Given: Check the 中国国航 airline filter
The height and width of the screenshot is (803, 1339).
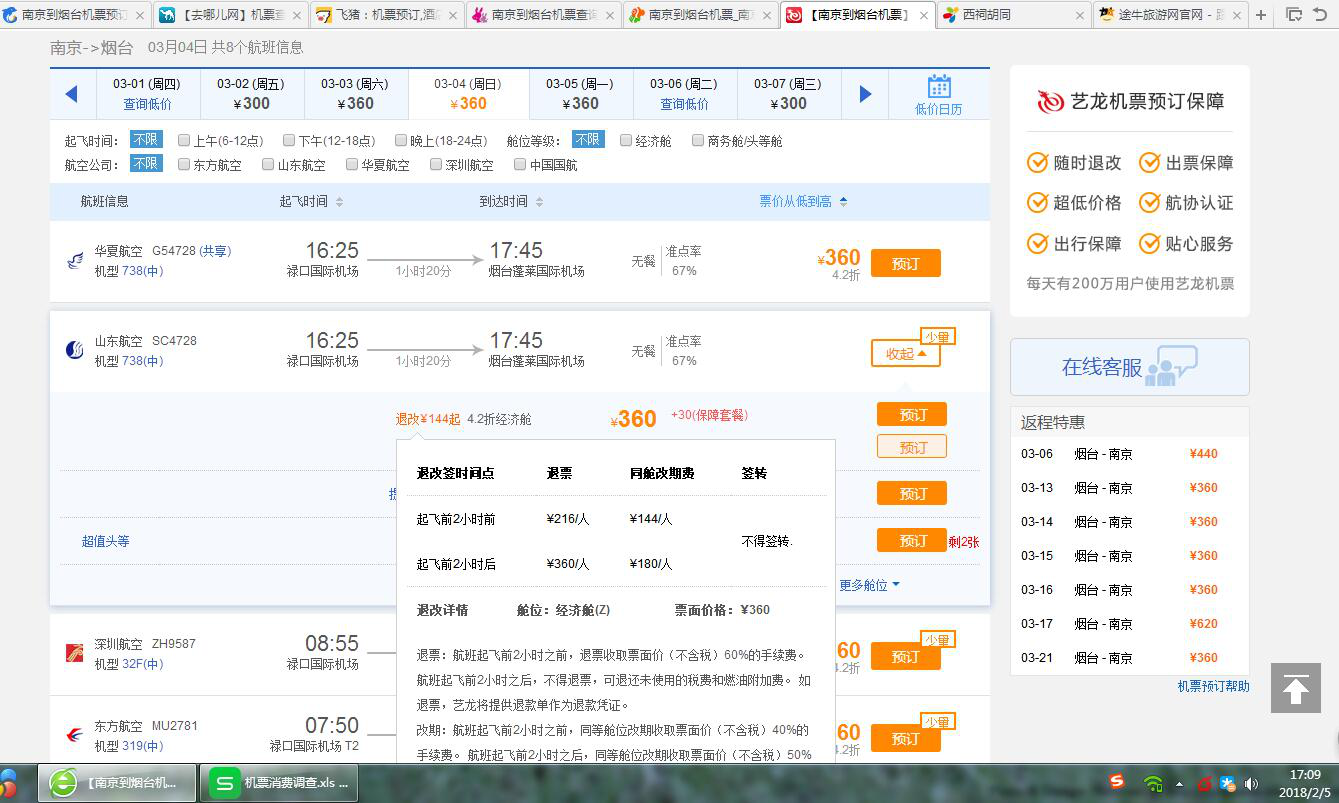Looking at the screenshot, I should pyautogui.click(x=518, y=163).
